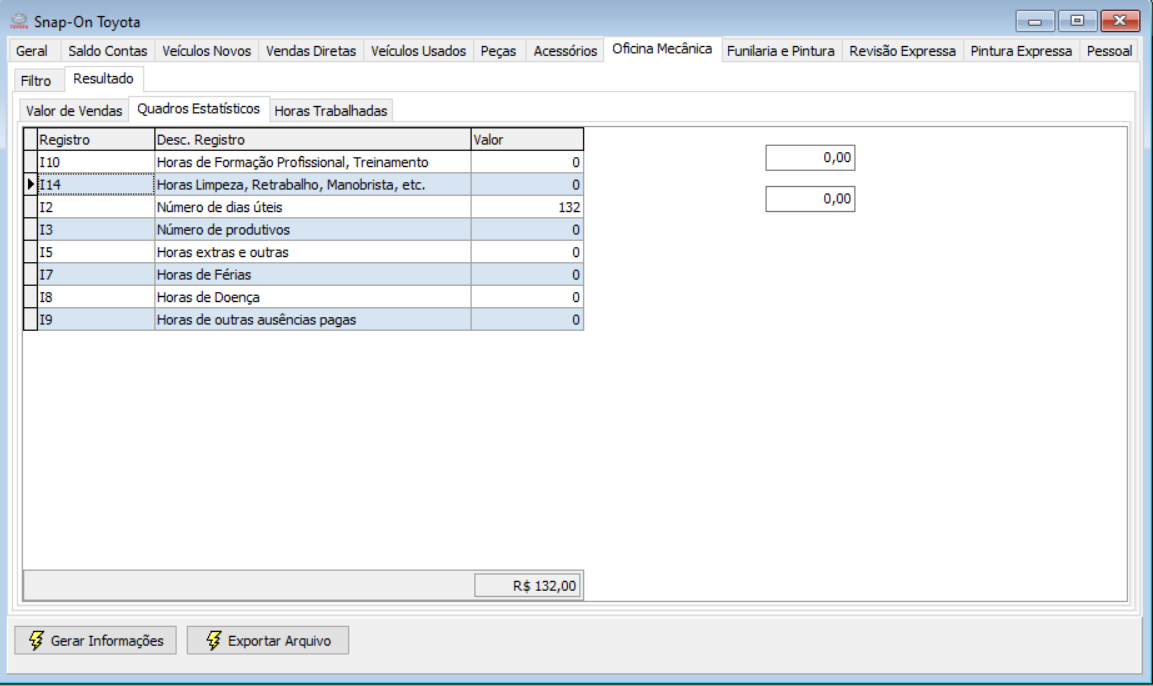The image size is (1153, 686).
Task: Click 'Número de produtivos' cell
Action: [313, 229]
